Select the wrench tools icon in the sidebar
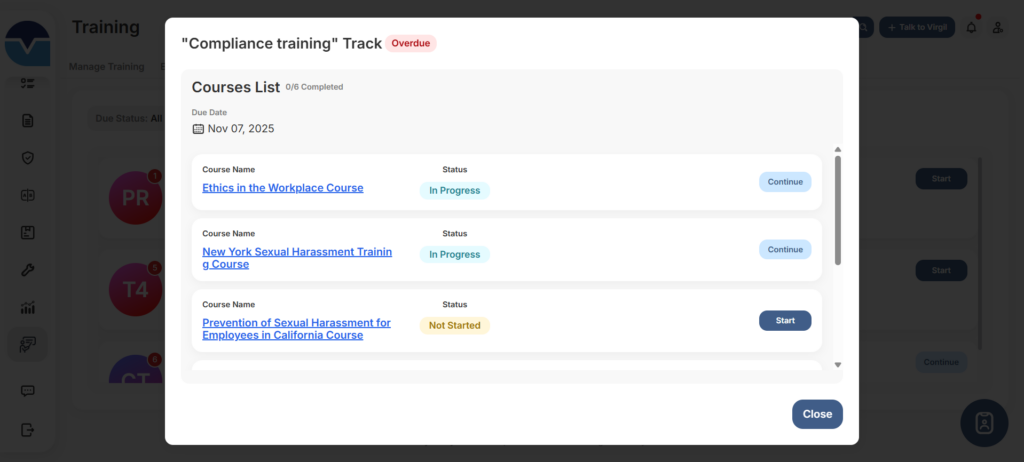 point(28,270)
